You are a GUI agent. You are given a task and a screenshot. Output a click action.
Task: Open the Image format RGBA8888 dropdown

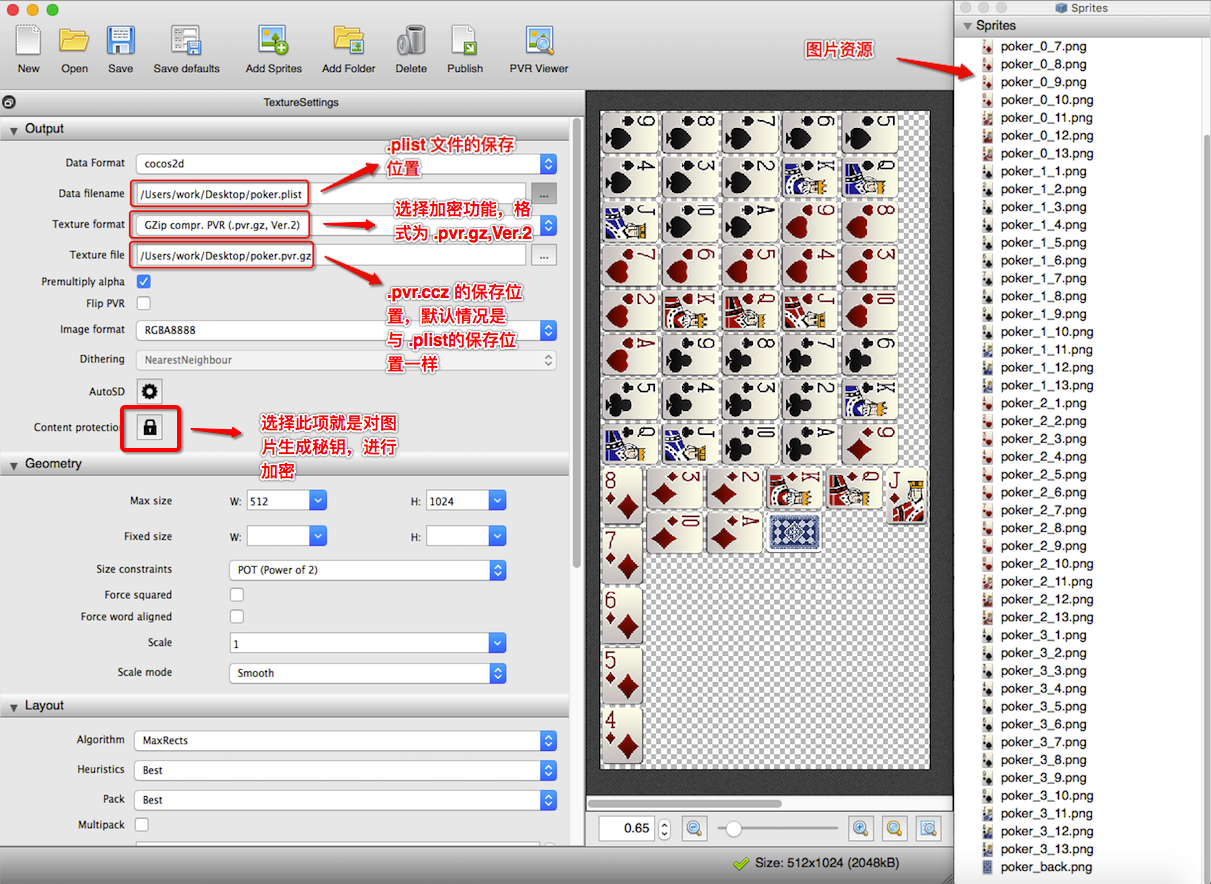coord(346,330)
